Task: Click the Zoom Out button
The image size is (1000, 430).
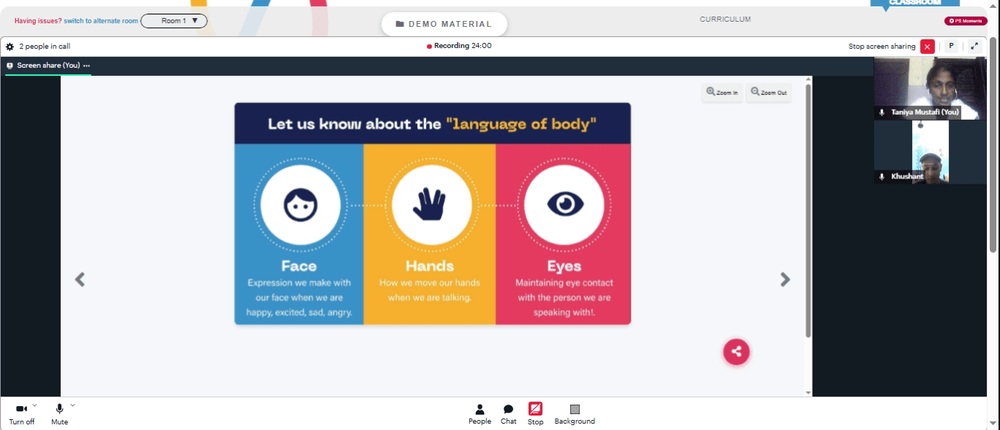Action: pyautogui.click(x=768, y=93)
